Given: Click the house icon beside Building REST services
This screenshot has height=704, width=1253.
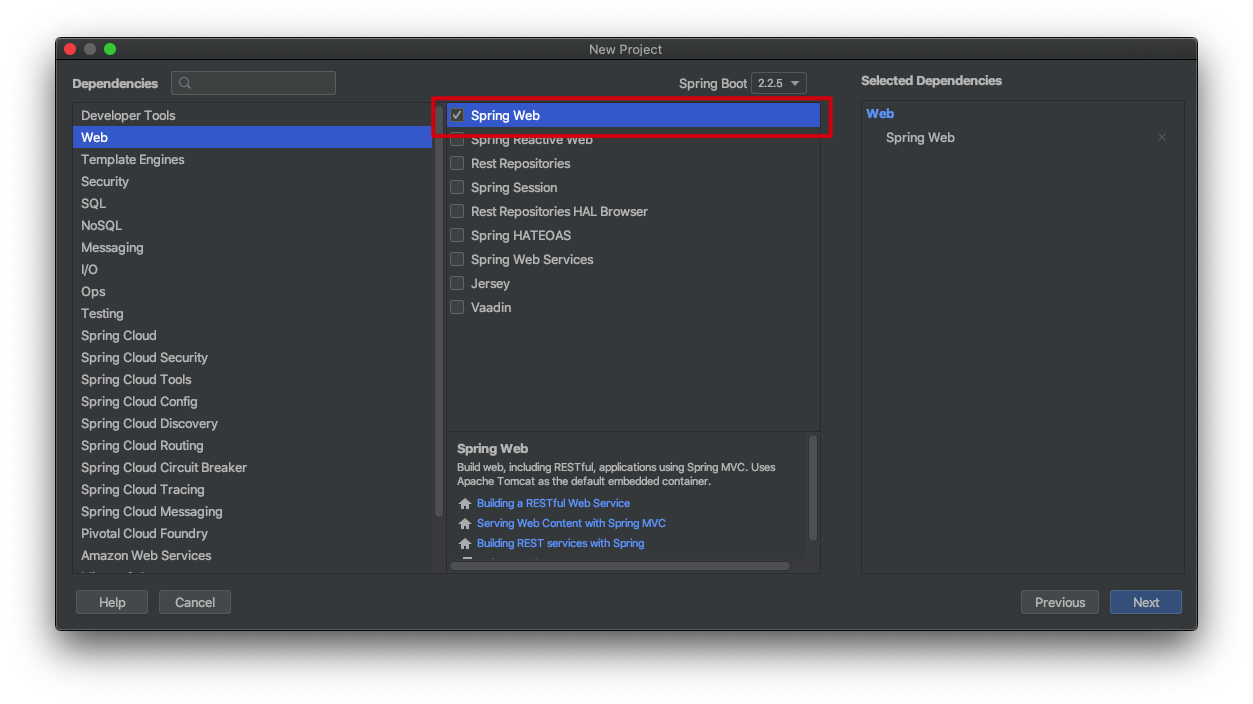Looking at the screenshot, I should [464, 544].
